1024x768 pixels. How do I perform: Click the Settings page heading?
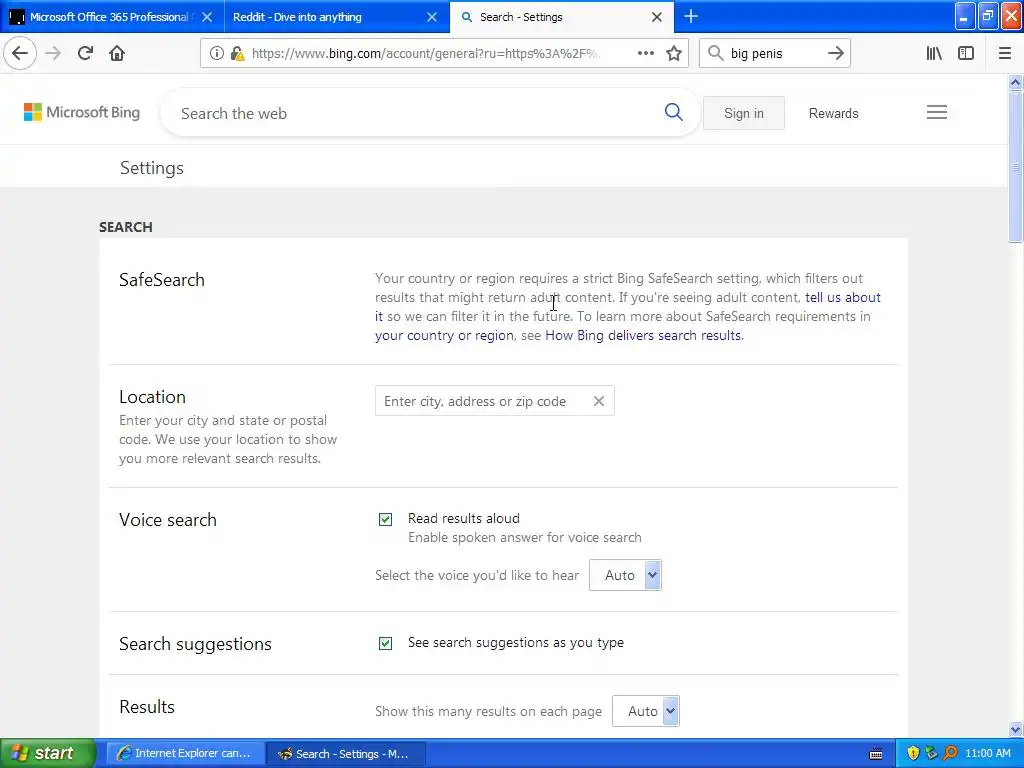[x=152, y=168]
